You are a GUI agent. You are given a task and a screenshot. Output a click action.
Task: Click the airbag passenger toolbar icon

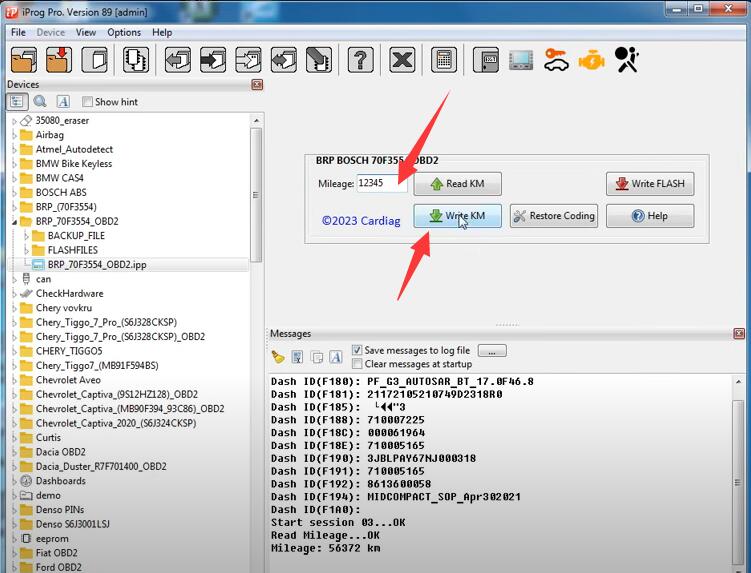click(626, 60)
